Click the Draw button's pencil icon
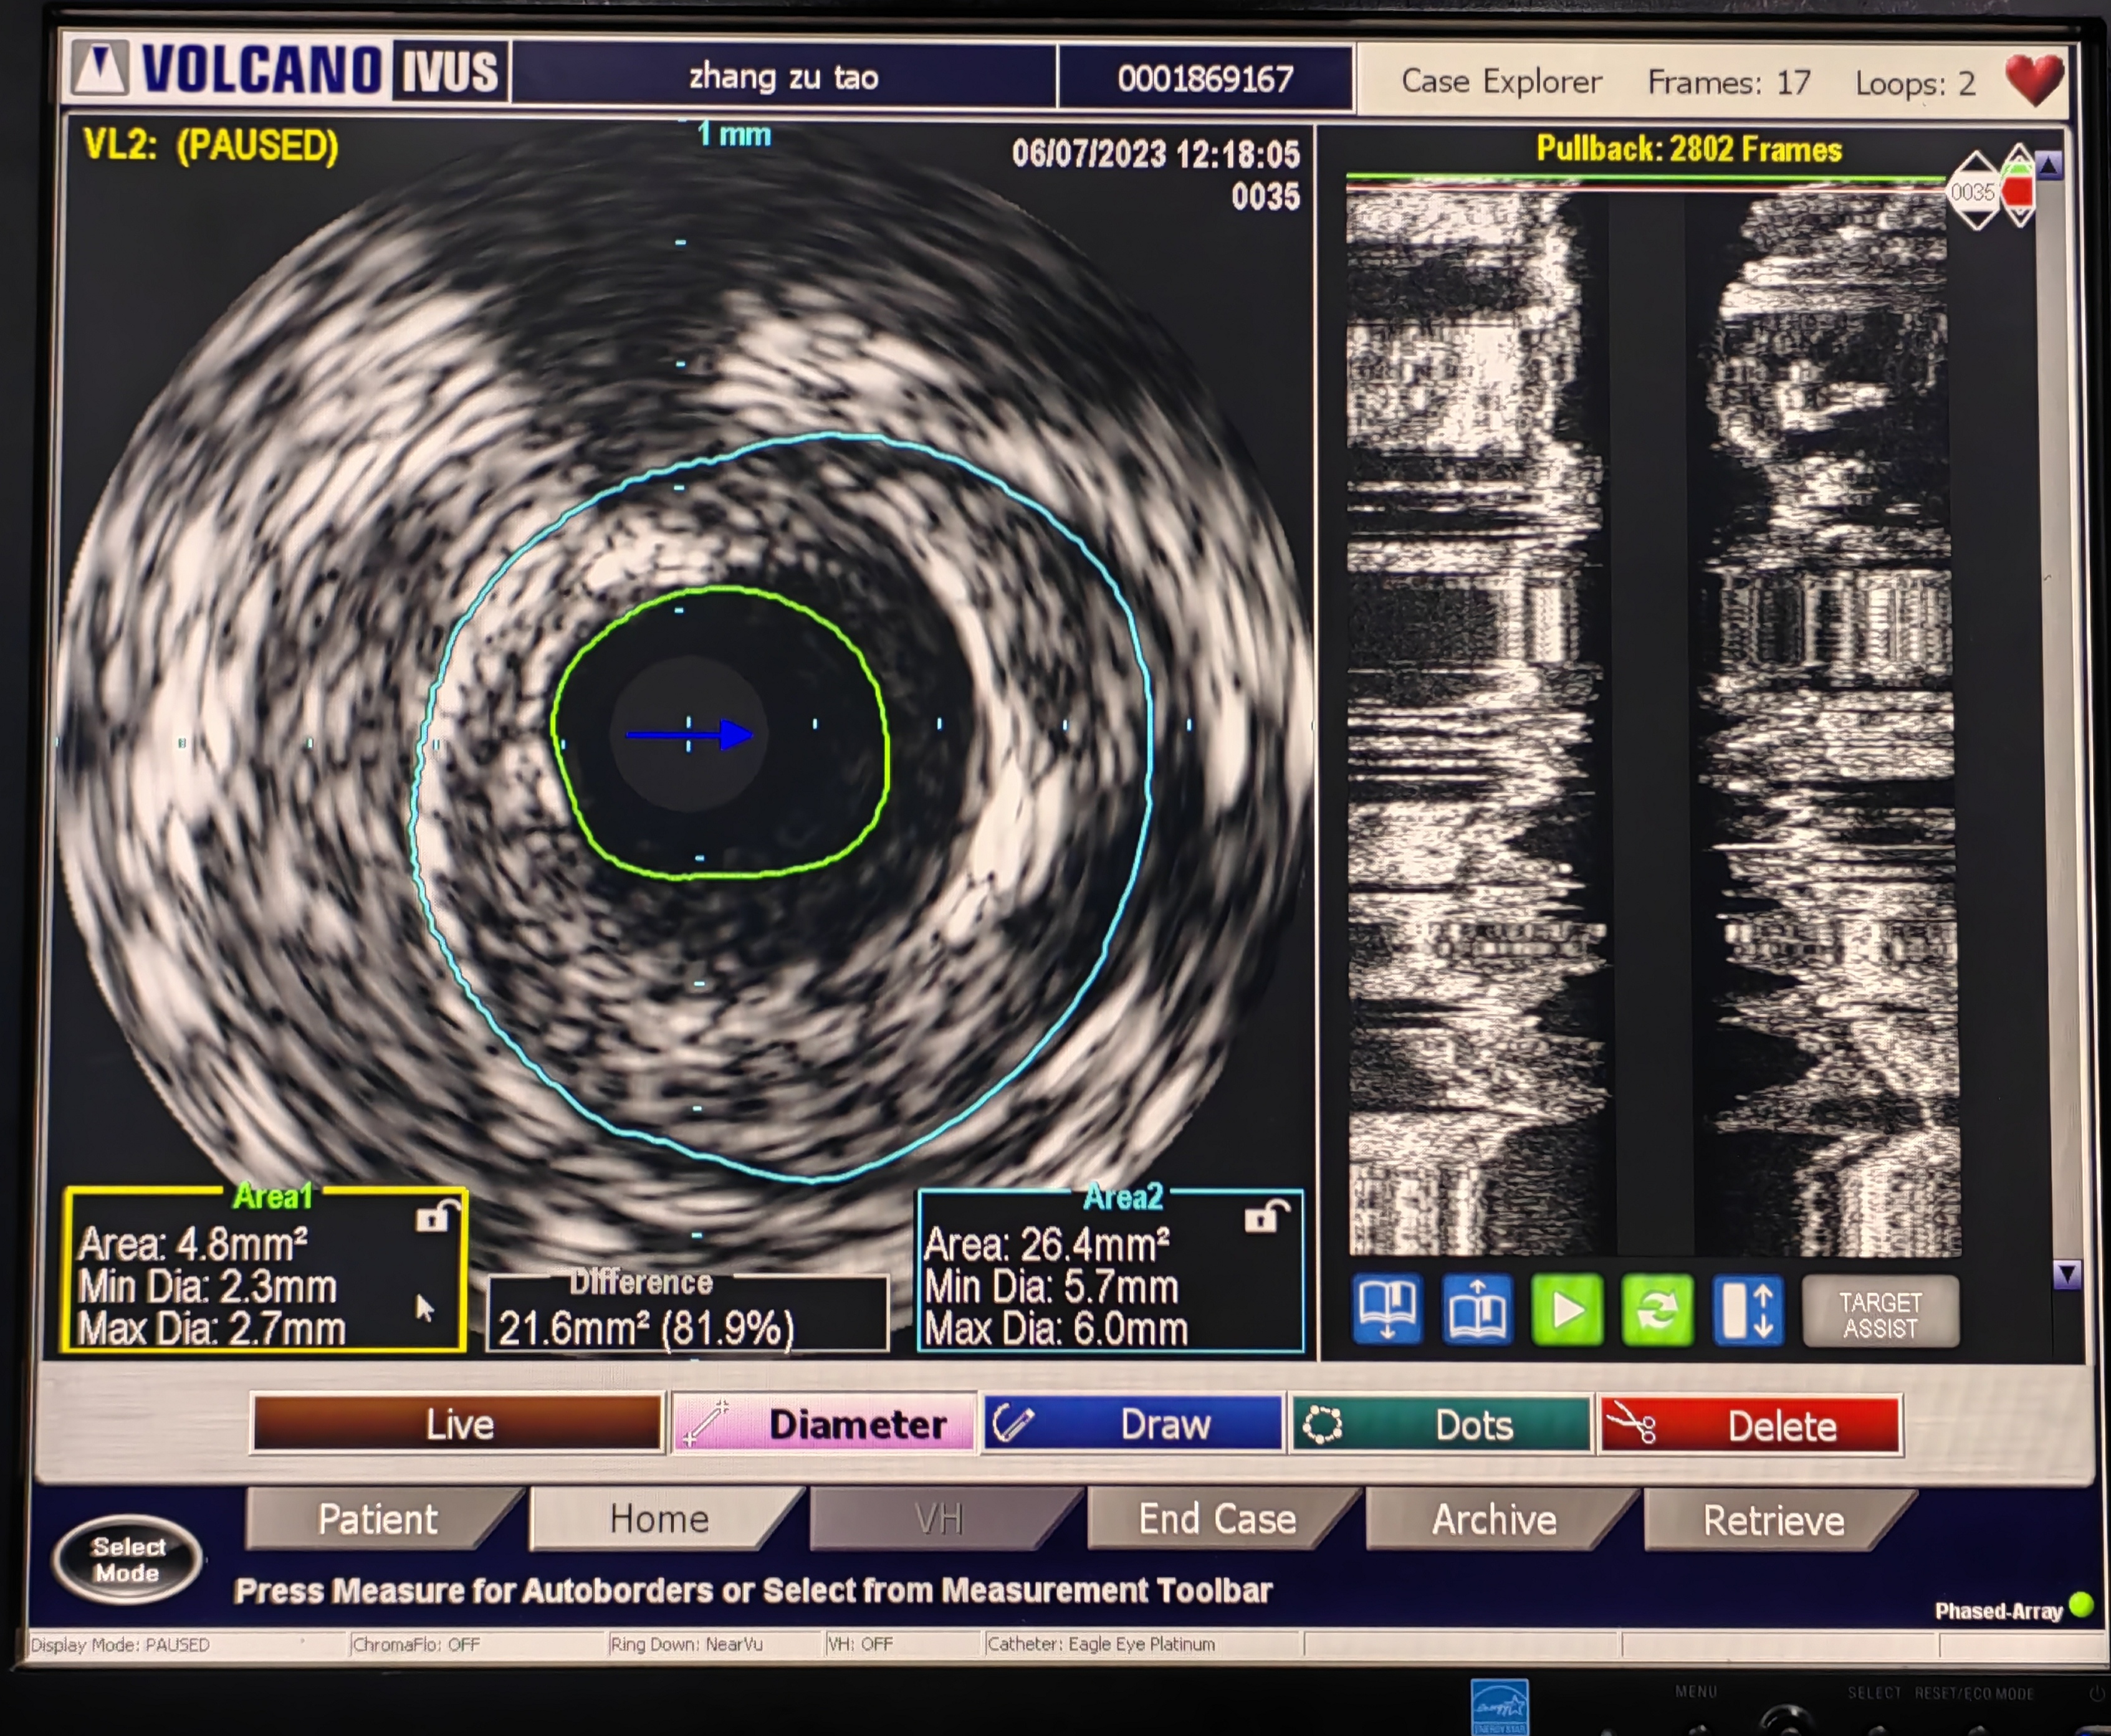The height and width of the screenshot is (1736, 2111). [x=1013, y=1423]
